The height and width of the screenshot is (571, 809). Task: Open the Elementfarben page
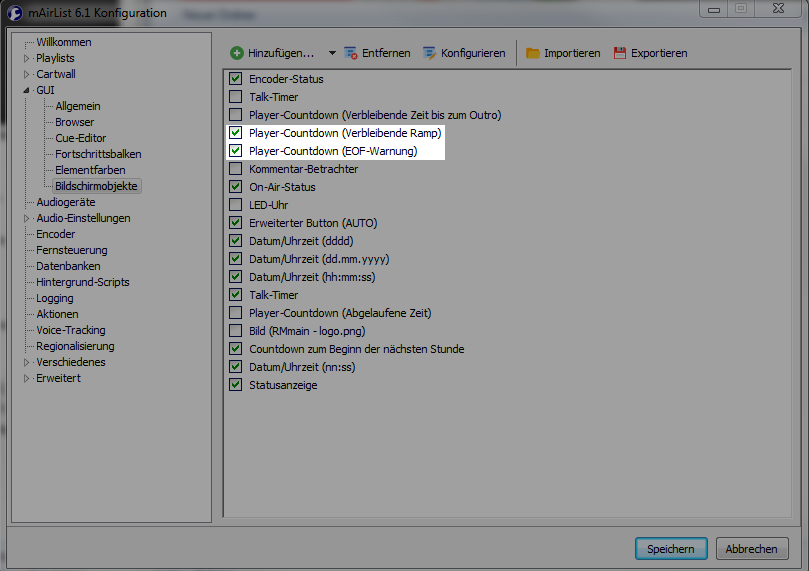coord(90,170)
